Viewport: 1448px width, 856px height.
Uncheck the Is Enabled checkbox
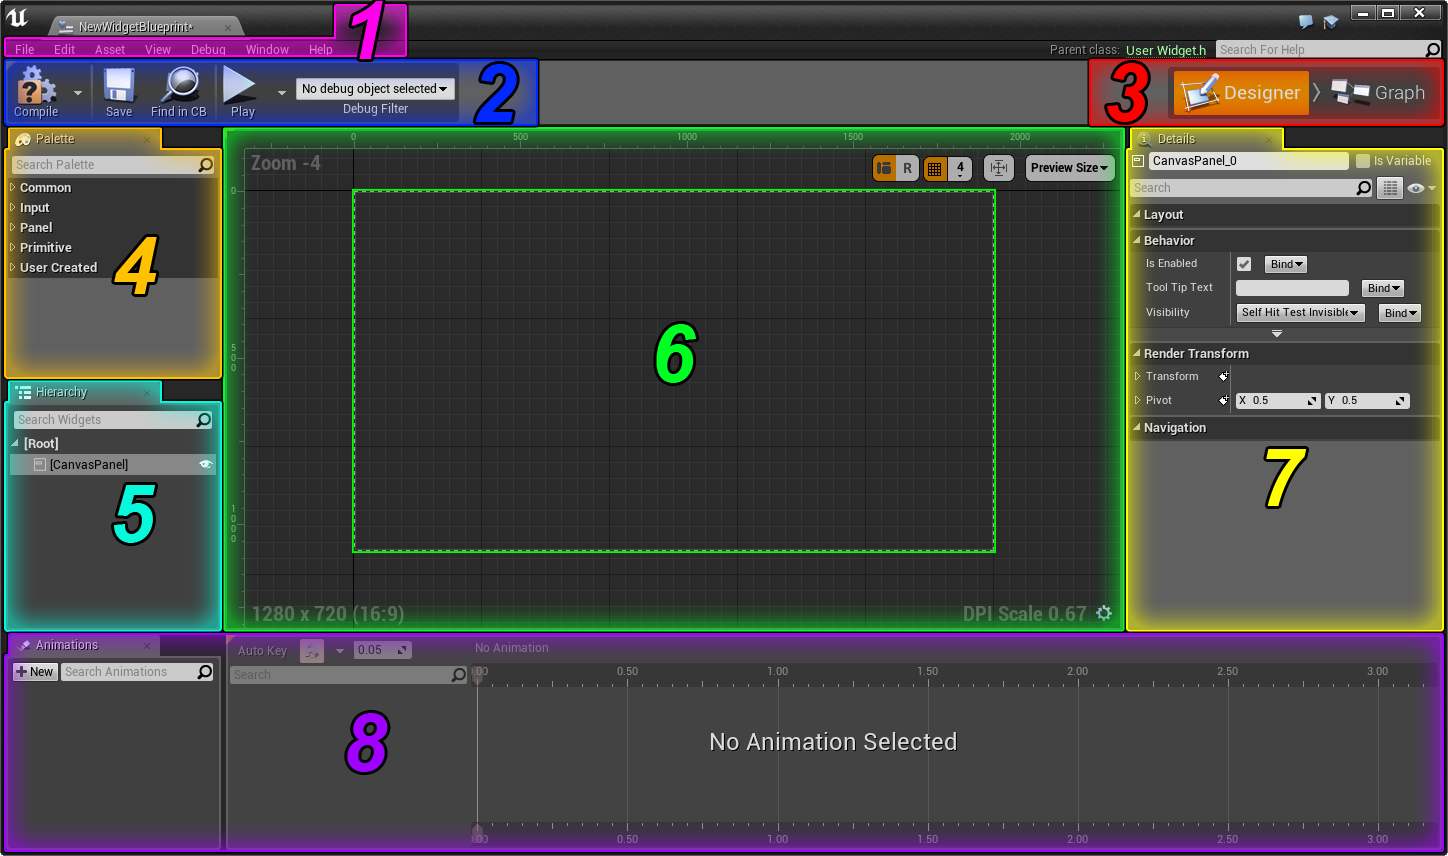point(1244,264)
